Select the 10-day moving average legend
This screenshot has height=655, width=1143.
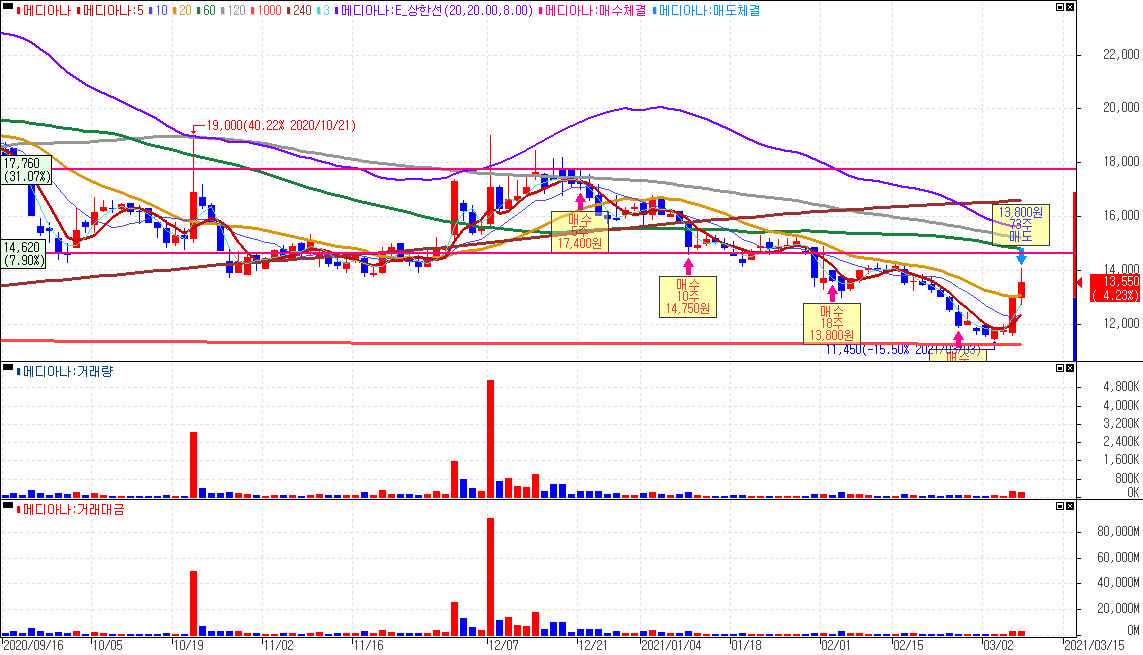click(x=157, y=11)
